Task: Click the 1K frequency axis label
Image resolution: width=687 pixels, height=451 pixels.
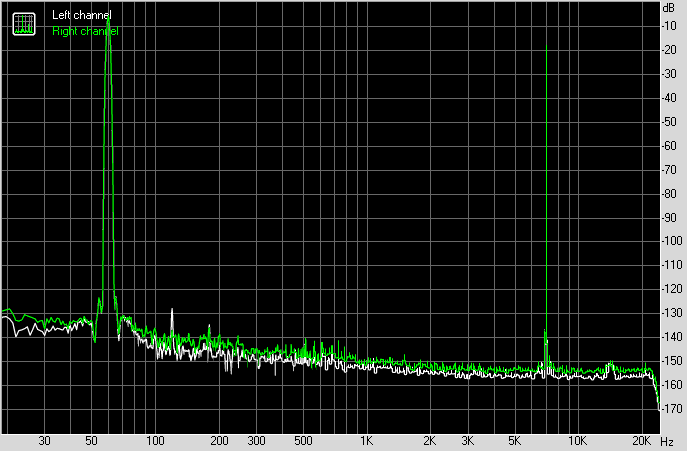Action: coord(367,441)
